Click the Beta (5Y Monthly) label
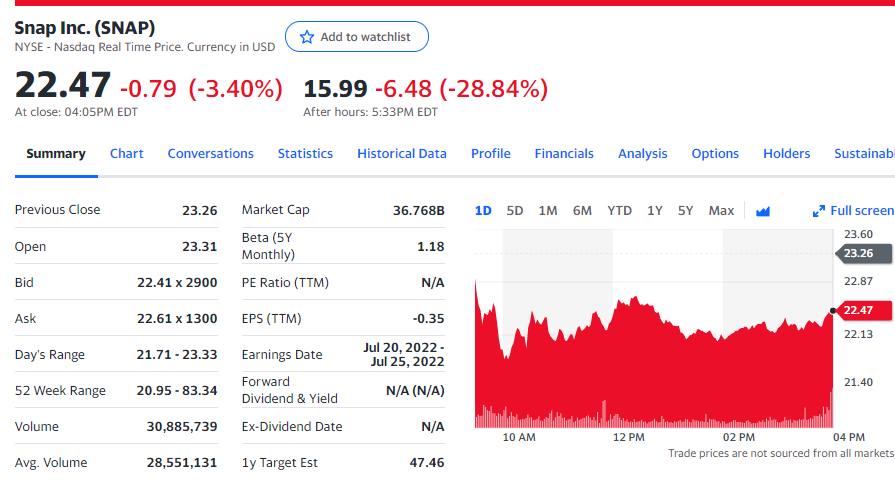This screenshot has width=895, height=481. [268, 246]
